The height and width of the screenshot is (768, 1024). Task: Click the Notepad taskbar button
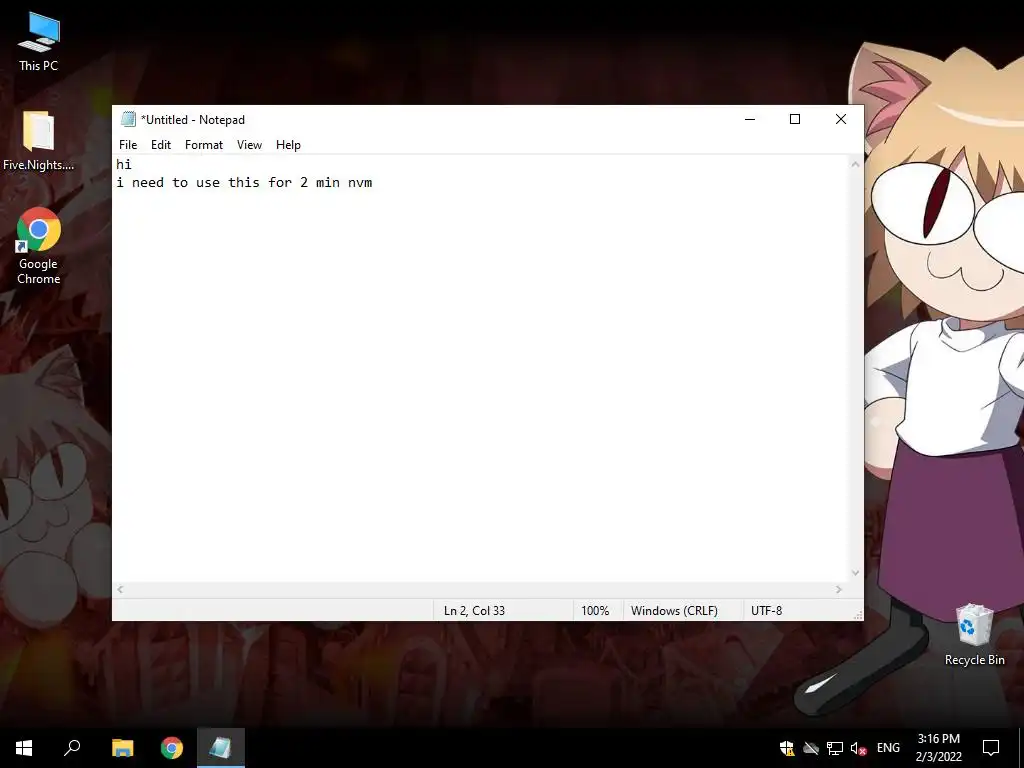coord(221,748)
